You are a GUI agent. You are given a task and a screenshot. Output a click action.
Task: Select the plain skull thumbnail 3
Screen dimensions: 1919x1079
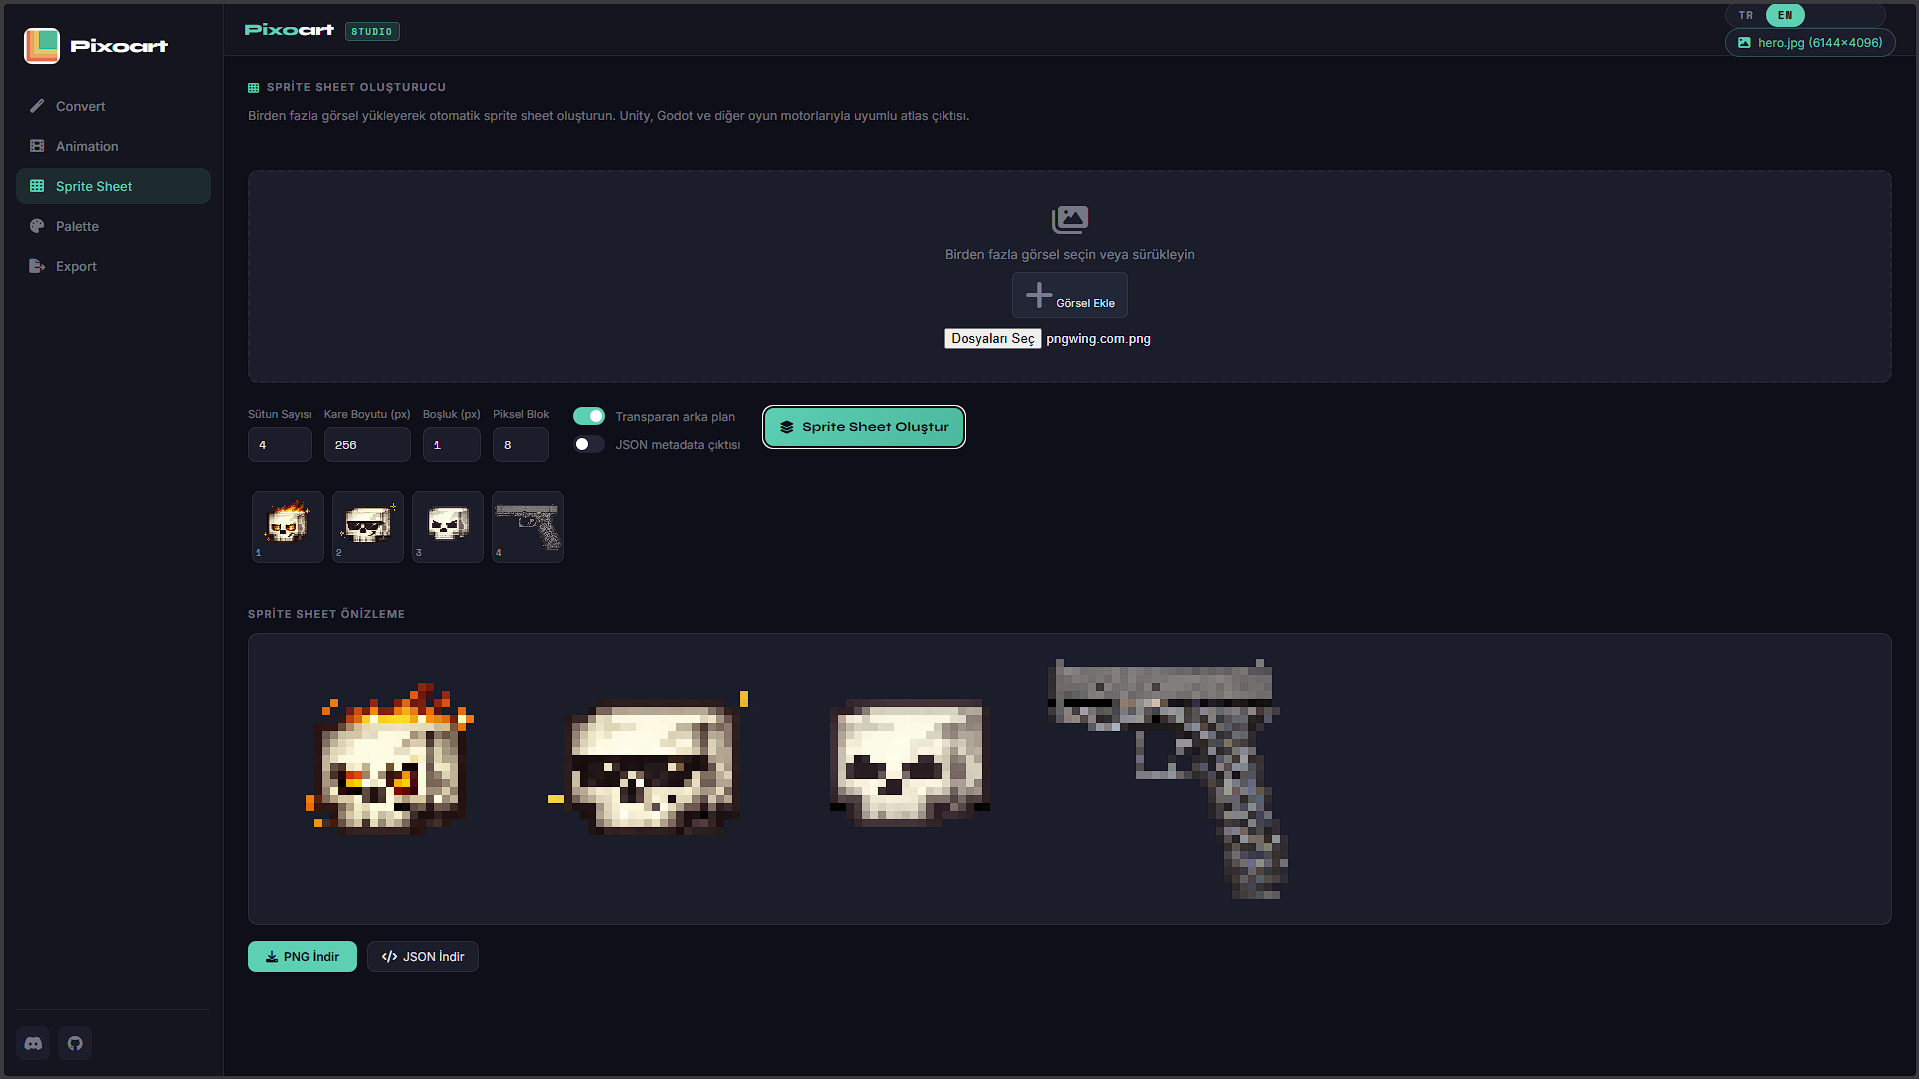[448, 527]
